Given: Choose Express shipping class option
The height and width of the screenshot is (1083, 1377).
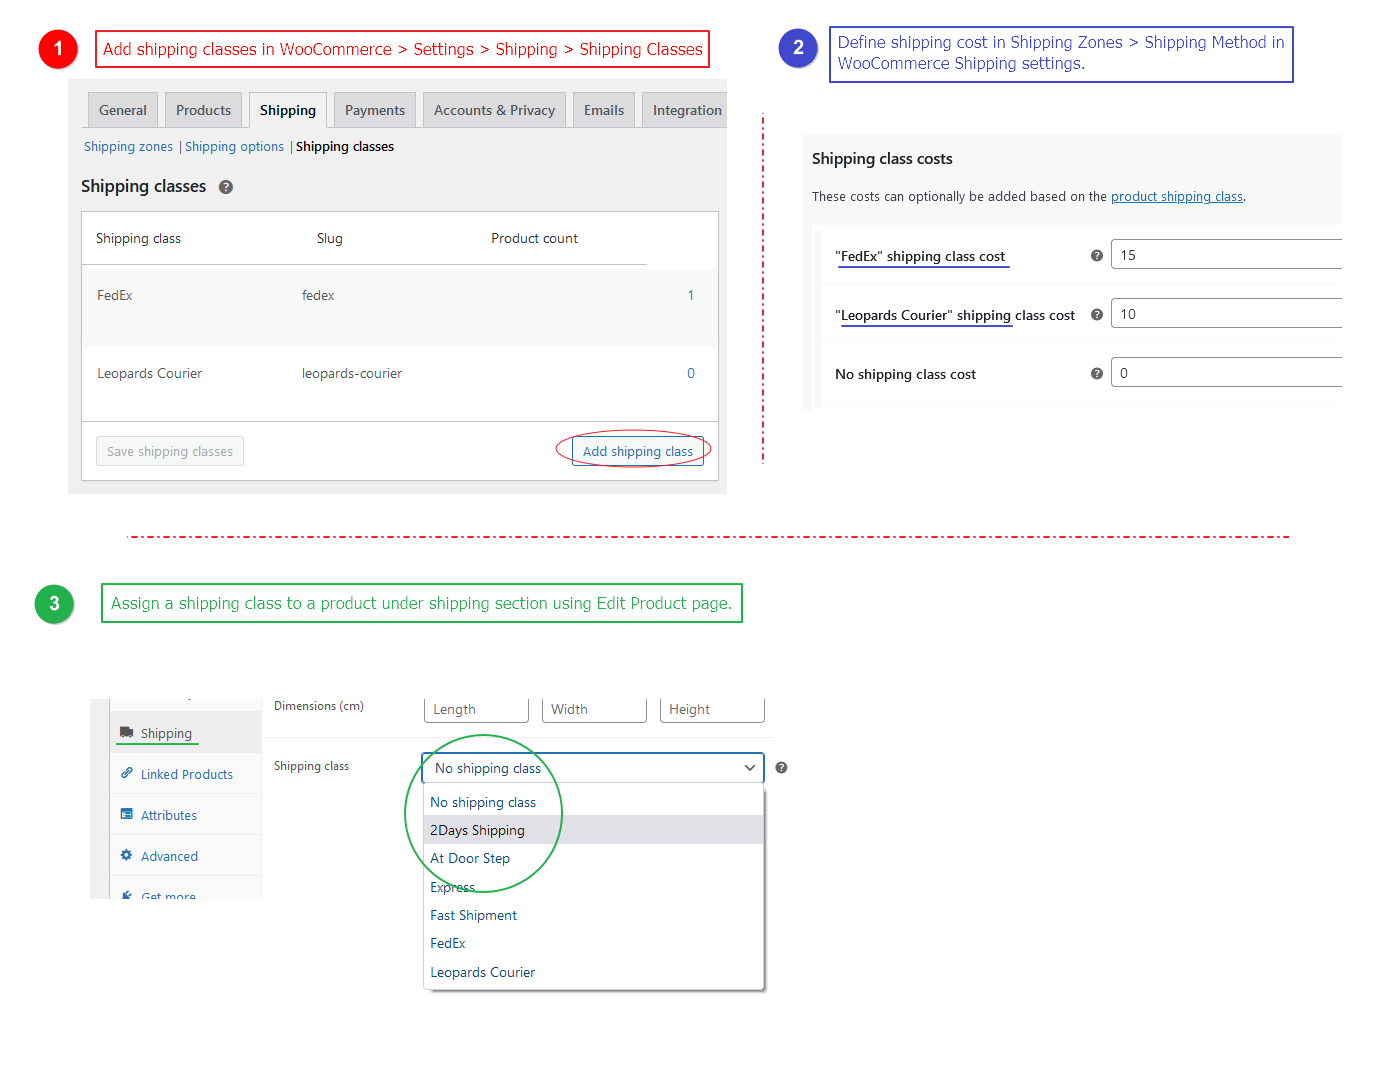Looking at the screenshot, I should point(594,887).
